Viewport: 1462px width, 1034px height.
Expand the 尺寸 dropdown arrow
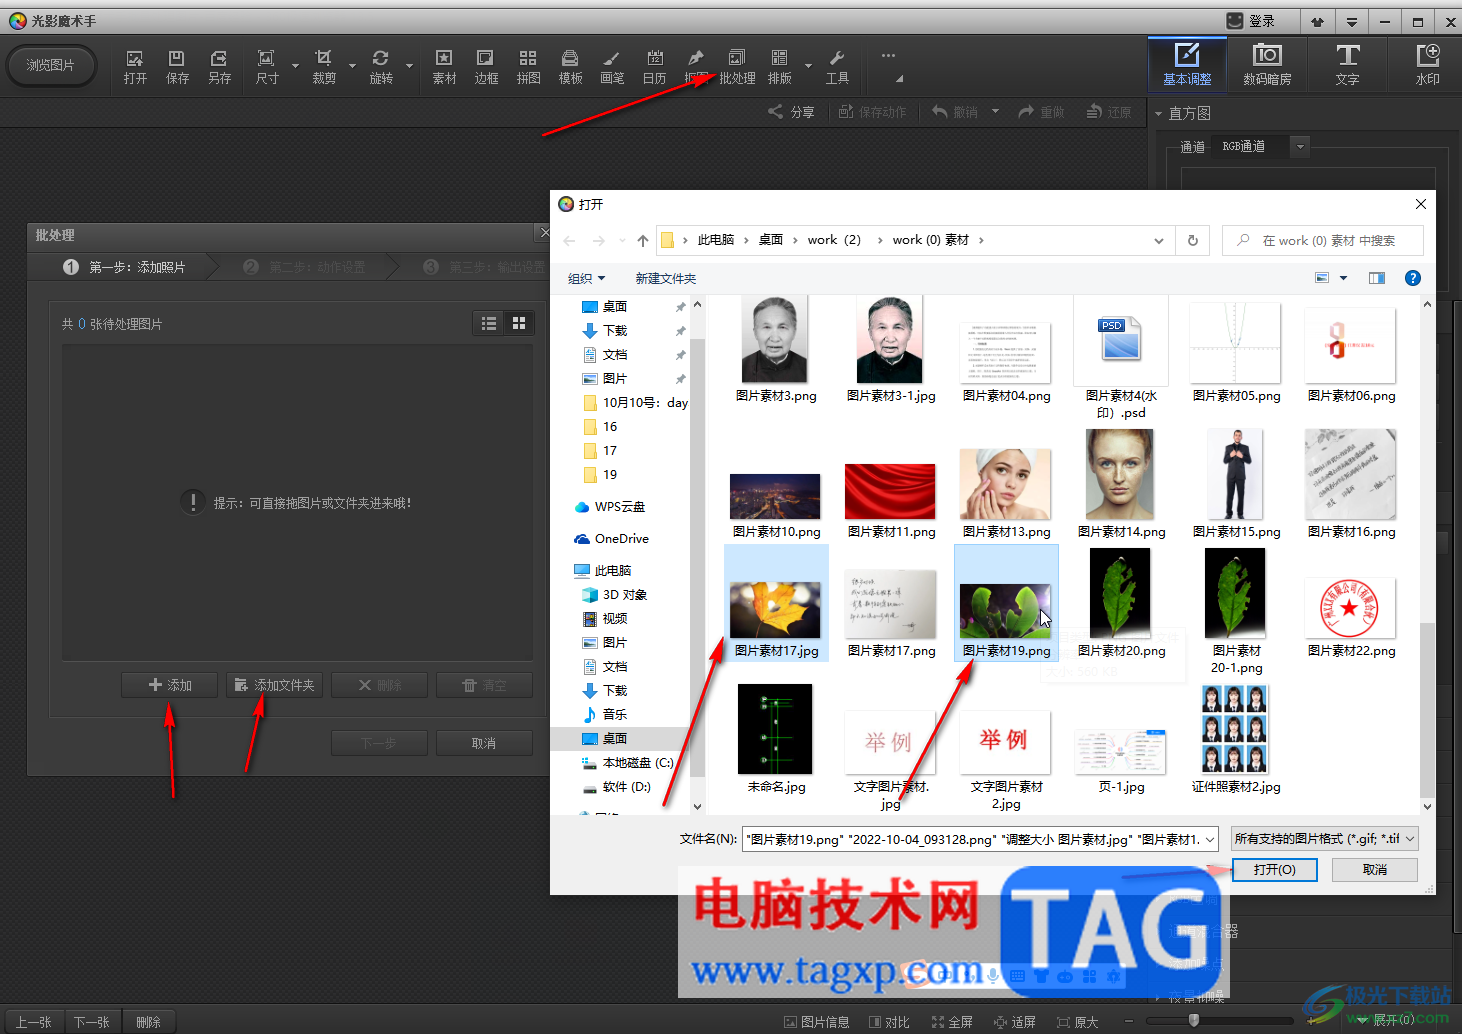coord(295,67)
